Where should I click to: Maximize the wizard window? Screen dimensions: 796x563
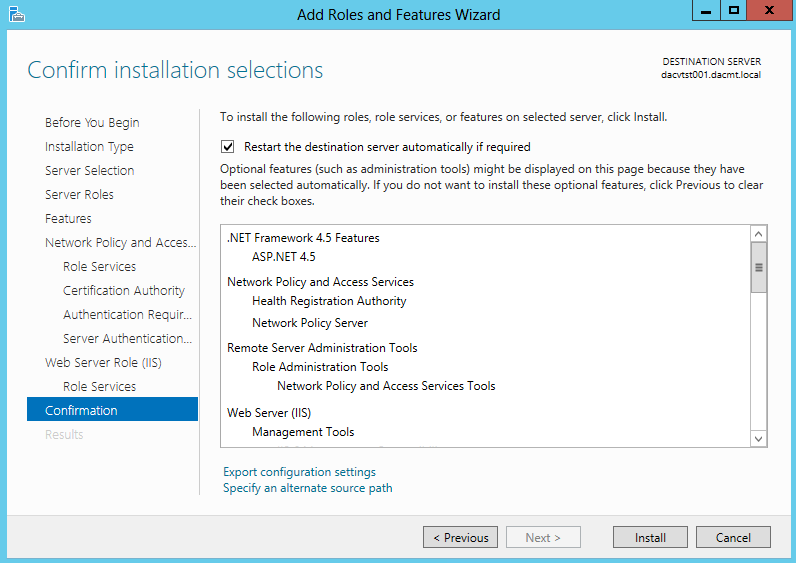733,10
